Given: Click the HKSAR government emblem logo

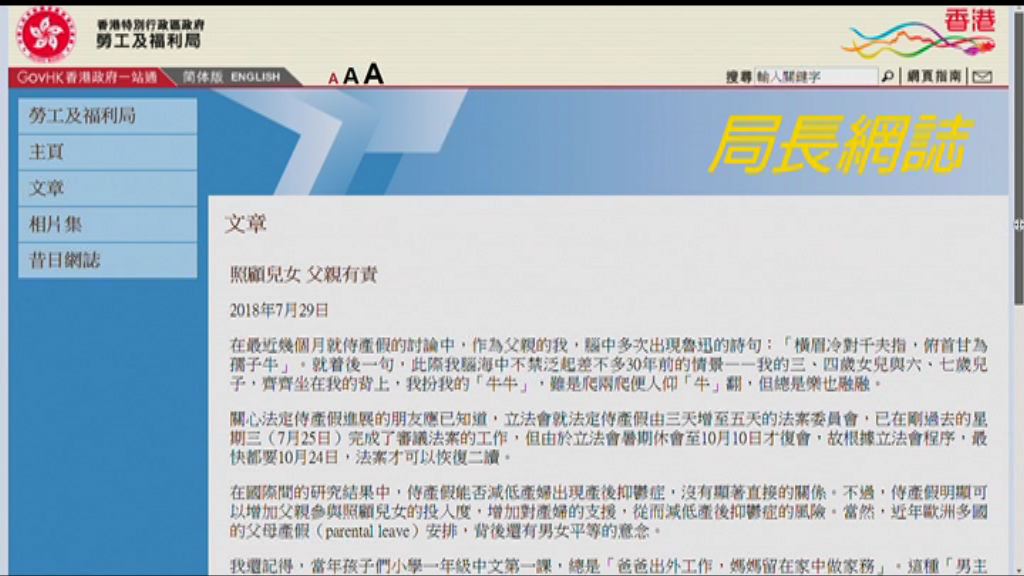Looking at the screenshot, I should click(x=48, y=30).
